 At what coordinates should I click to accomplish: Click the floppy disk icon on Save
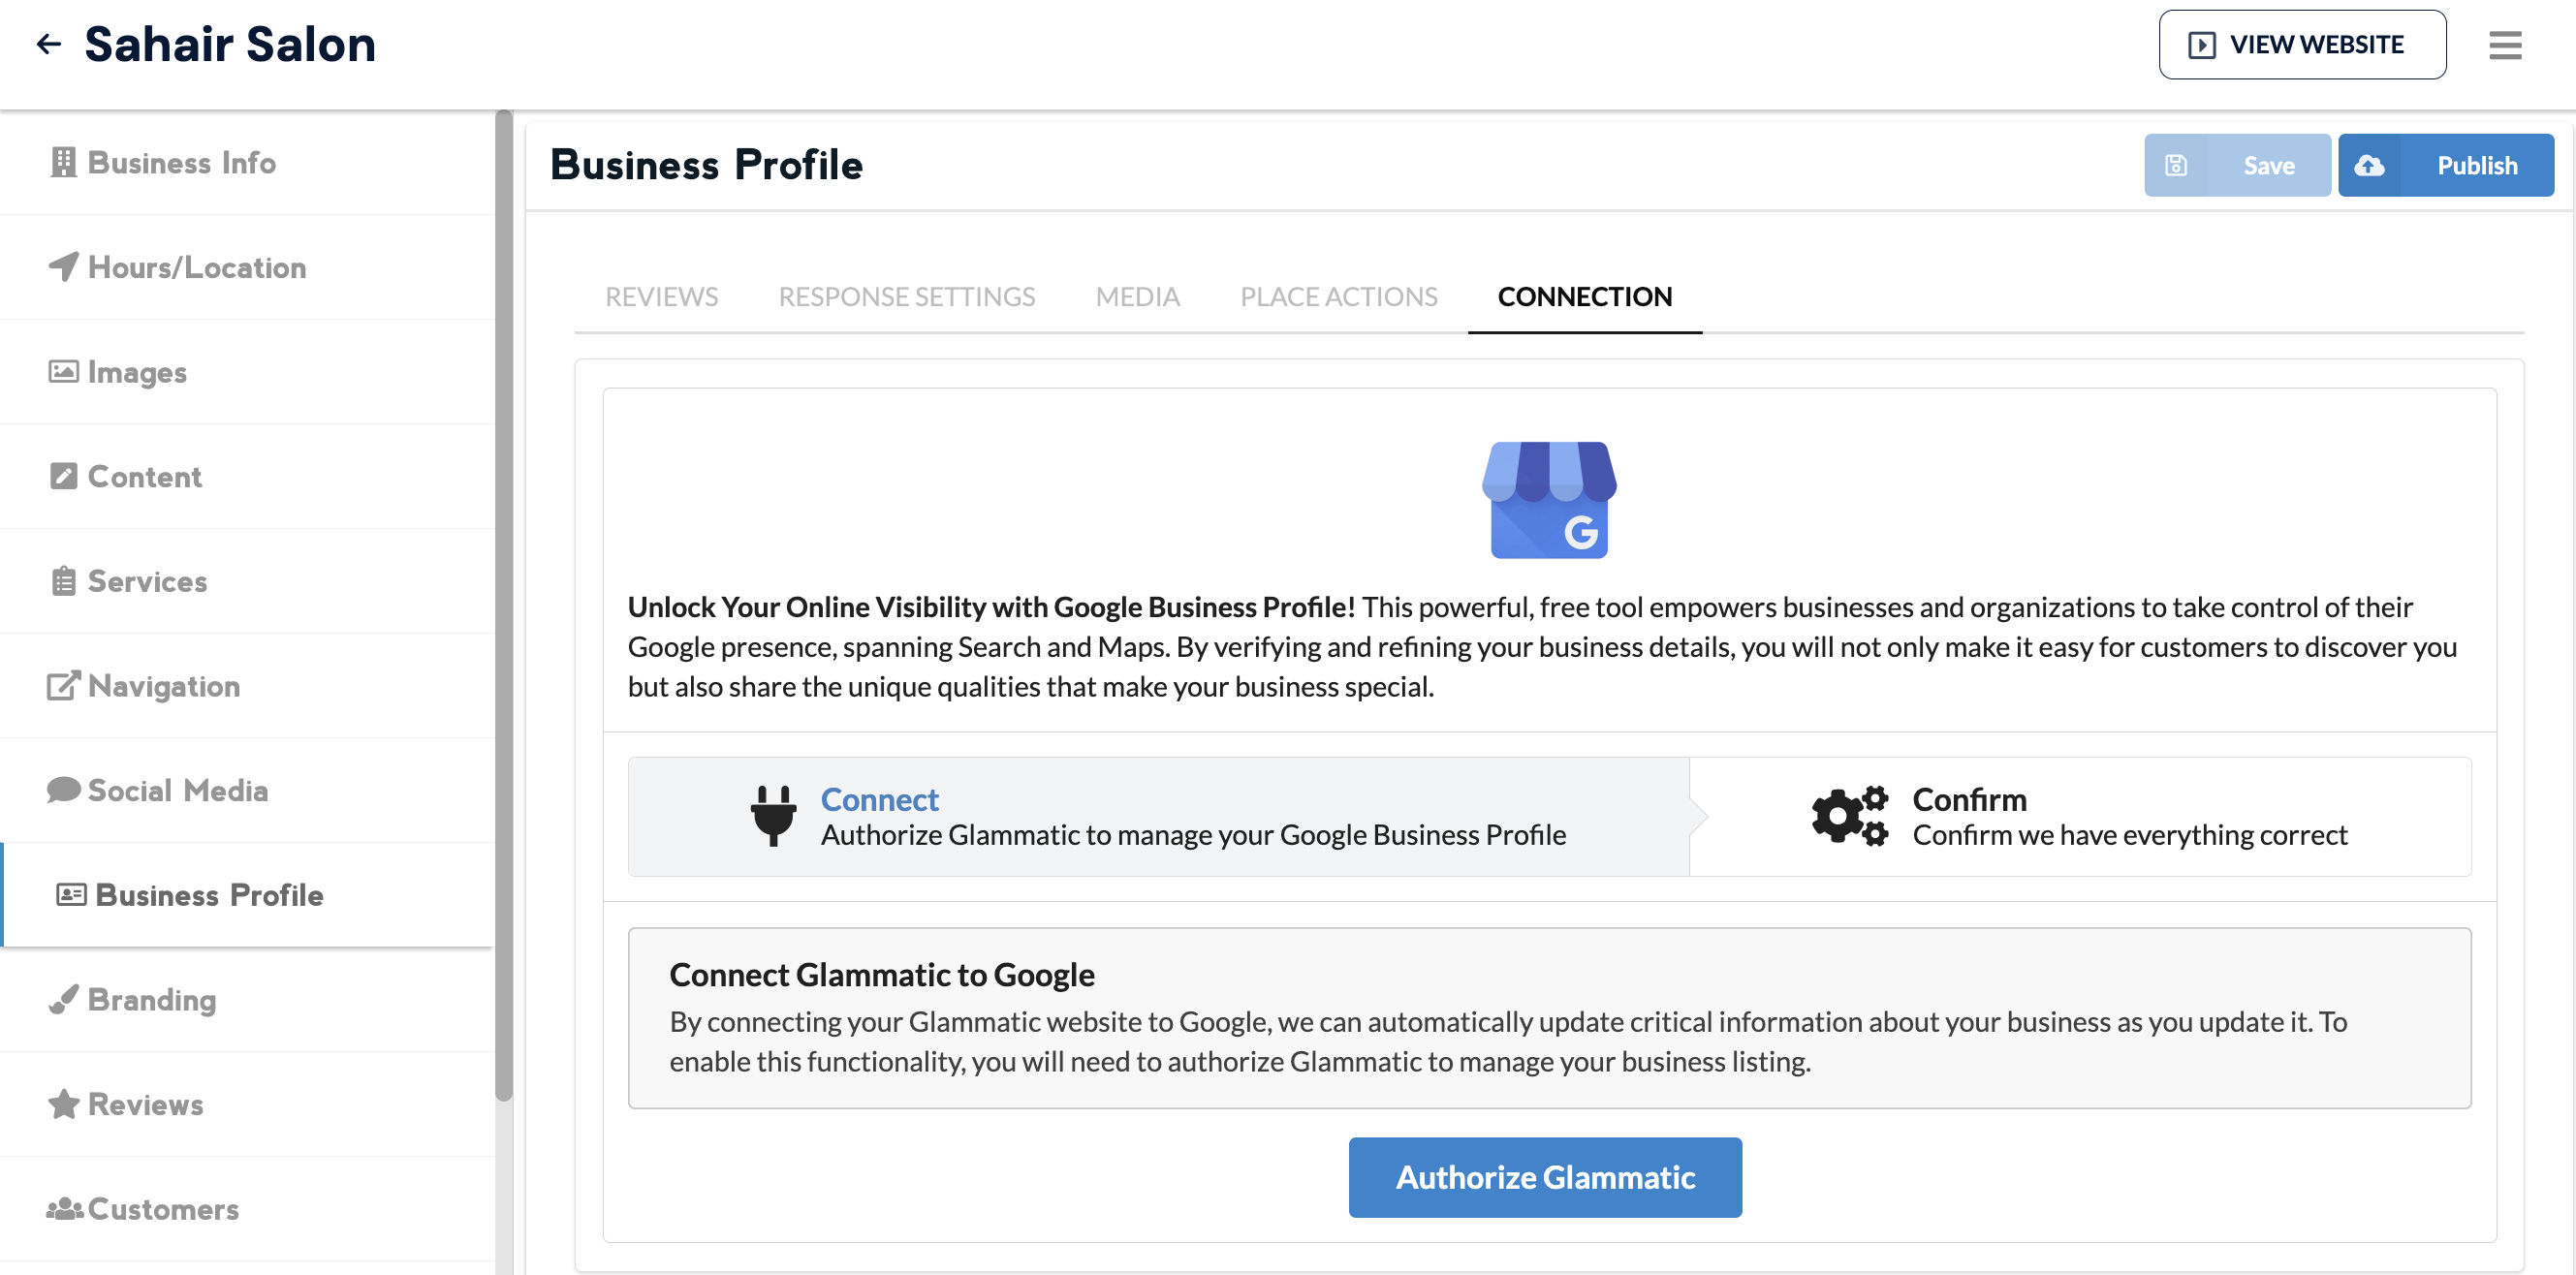(2176, 165)
